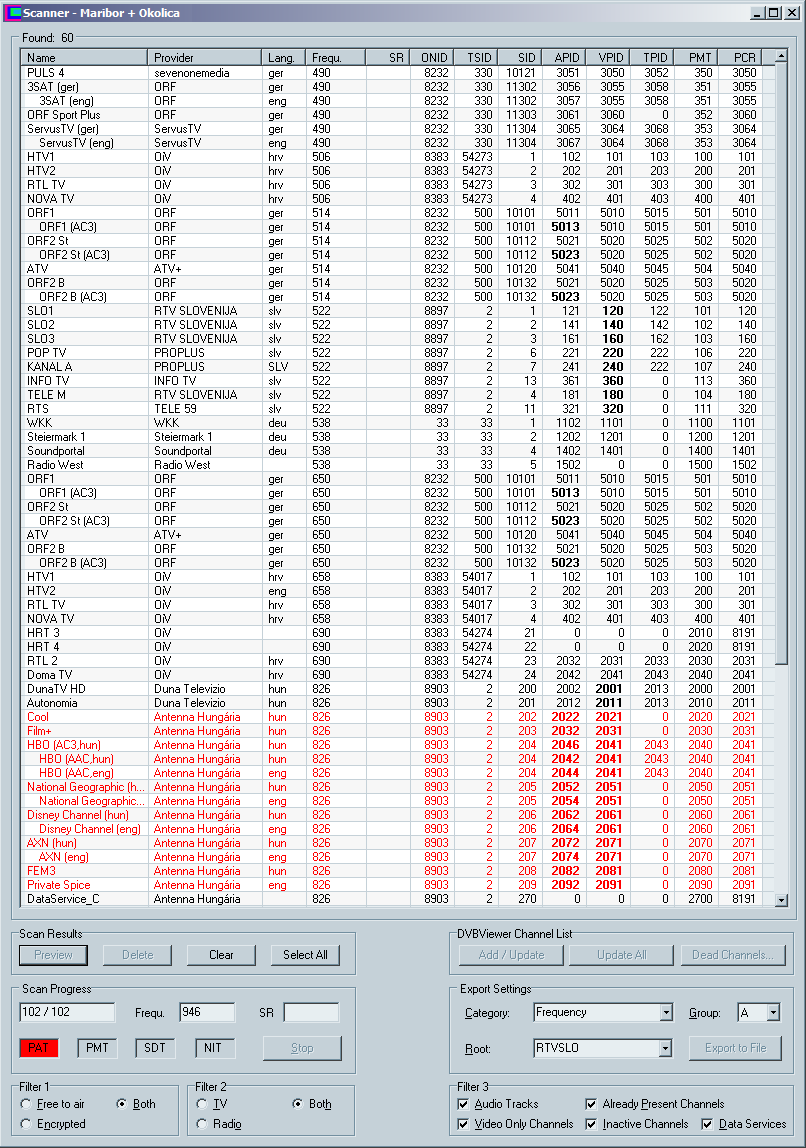Select the DunaTV HD channel row
Screen dimensions: 806x1148
(x=397, y=688)
